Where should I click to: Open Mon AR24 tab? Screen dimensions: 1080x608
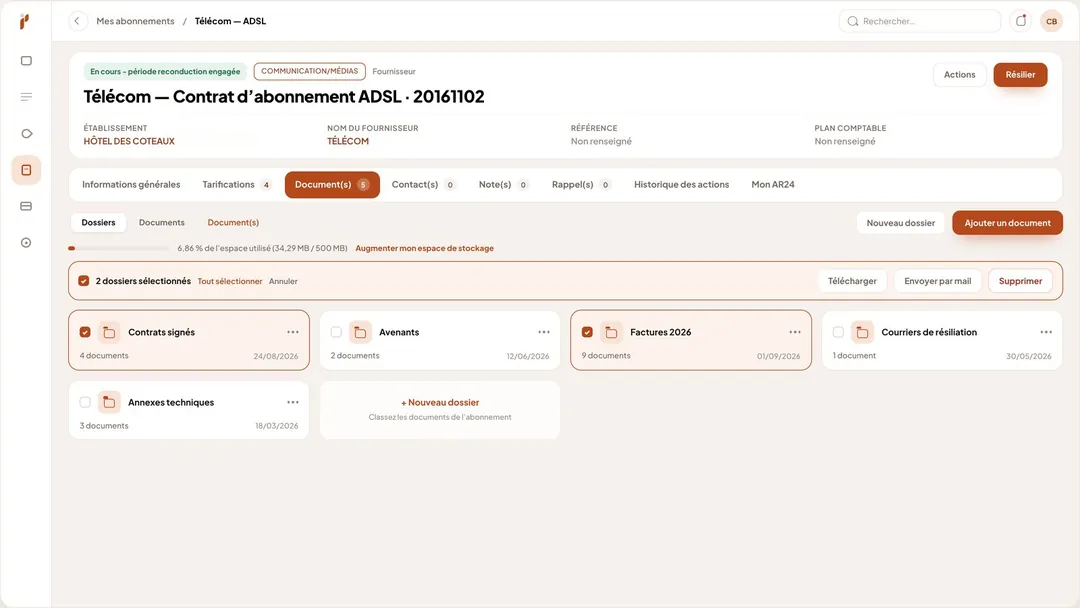point(773,185)
